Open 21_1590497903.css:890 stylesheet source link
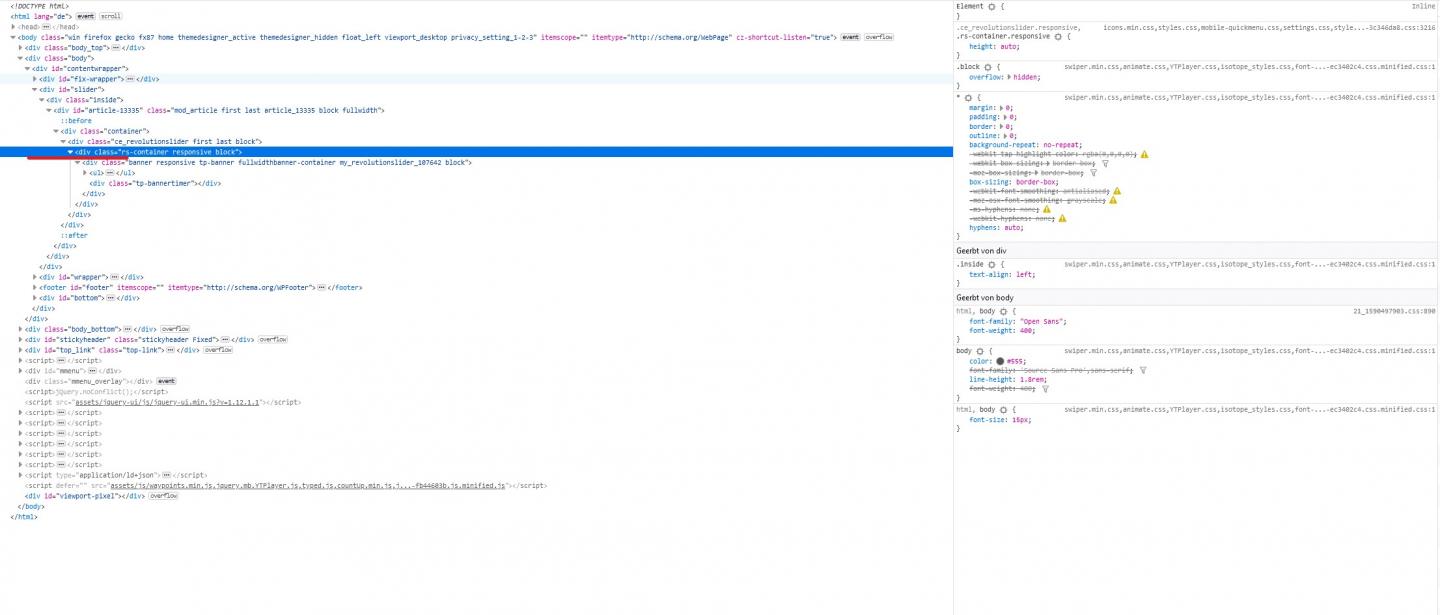 pyautogui.click(x=1394, y=311)
